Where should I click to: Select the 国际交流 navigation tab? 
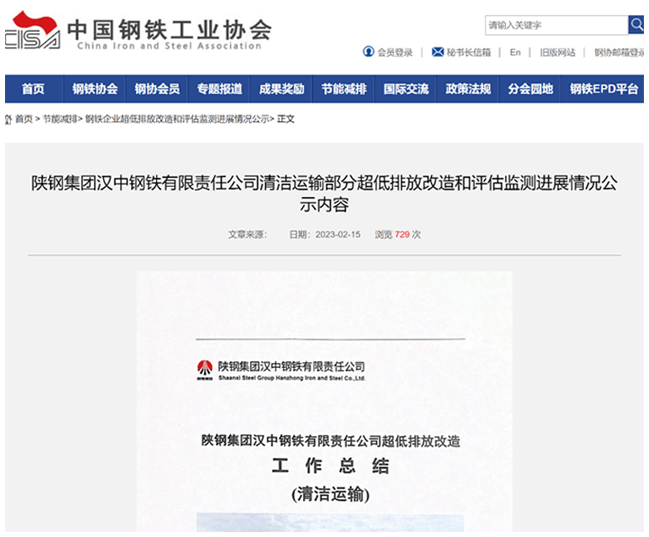pos(406,89)
